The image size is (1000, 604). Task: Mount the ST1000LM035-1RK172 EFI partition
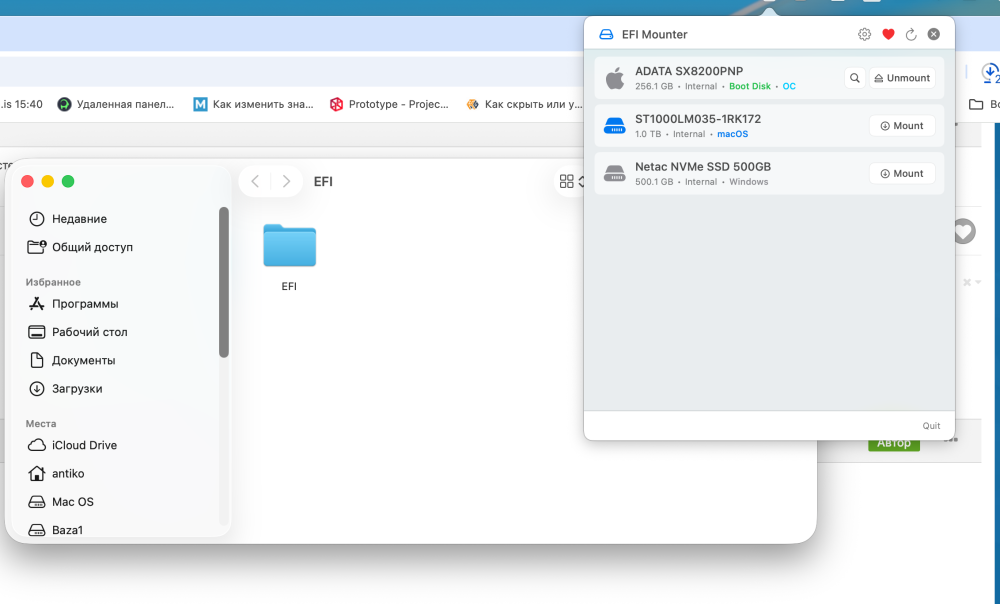[902, 126]
